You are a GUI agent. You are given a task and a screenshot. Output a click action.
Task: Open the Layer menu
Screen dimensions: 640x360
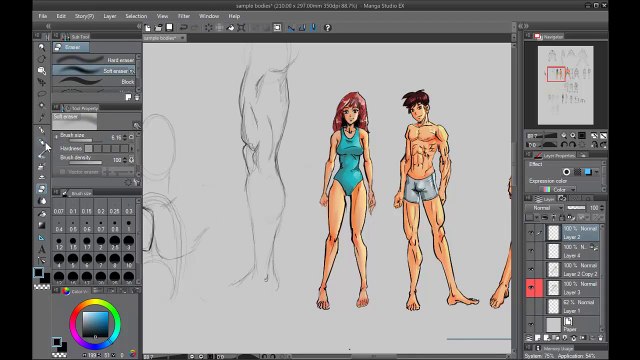pyautogui.click(x=110, y=16)
